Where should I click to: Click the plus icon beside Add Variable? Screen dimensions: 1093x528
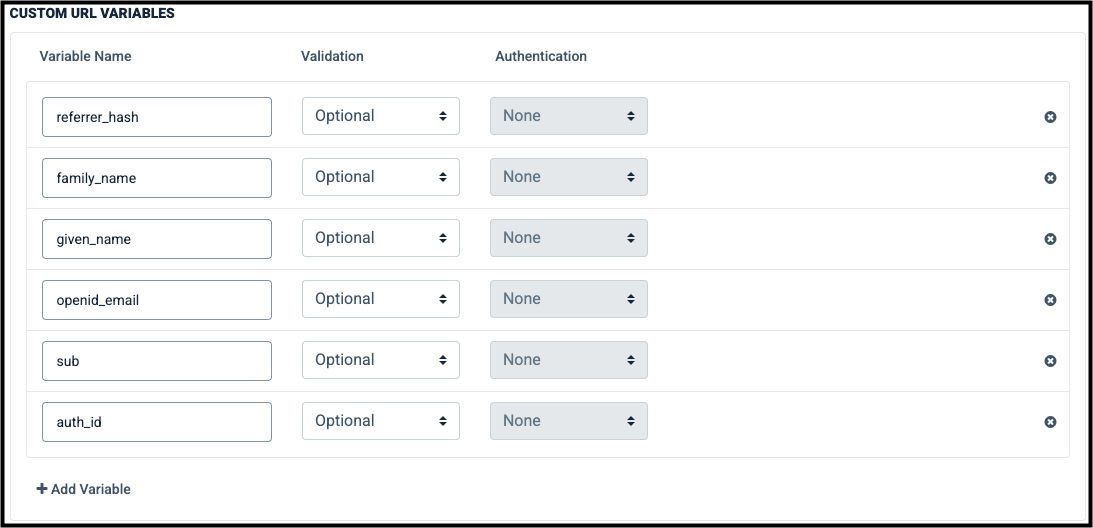click(42, 489)
